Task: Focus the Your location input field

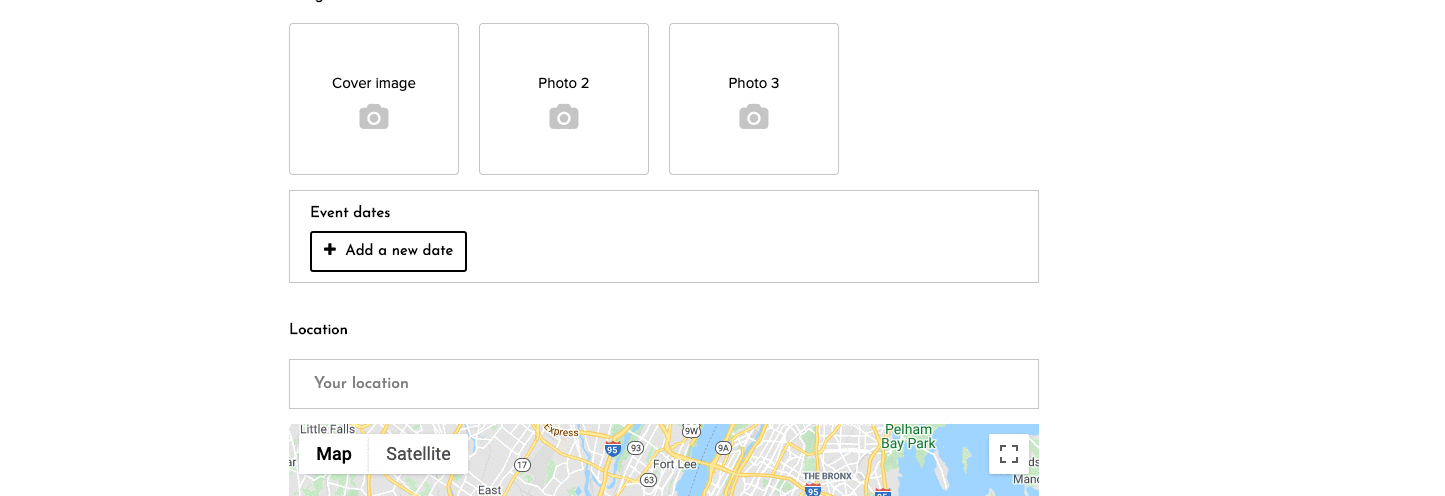Action: tap(664, 384)
